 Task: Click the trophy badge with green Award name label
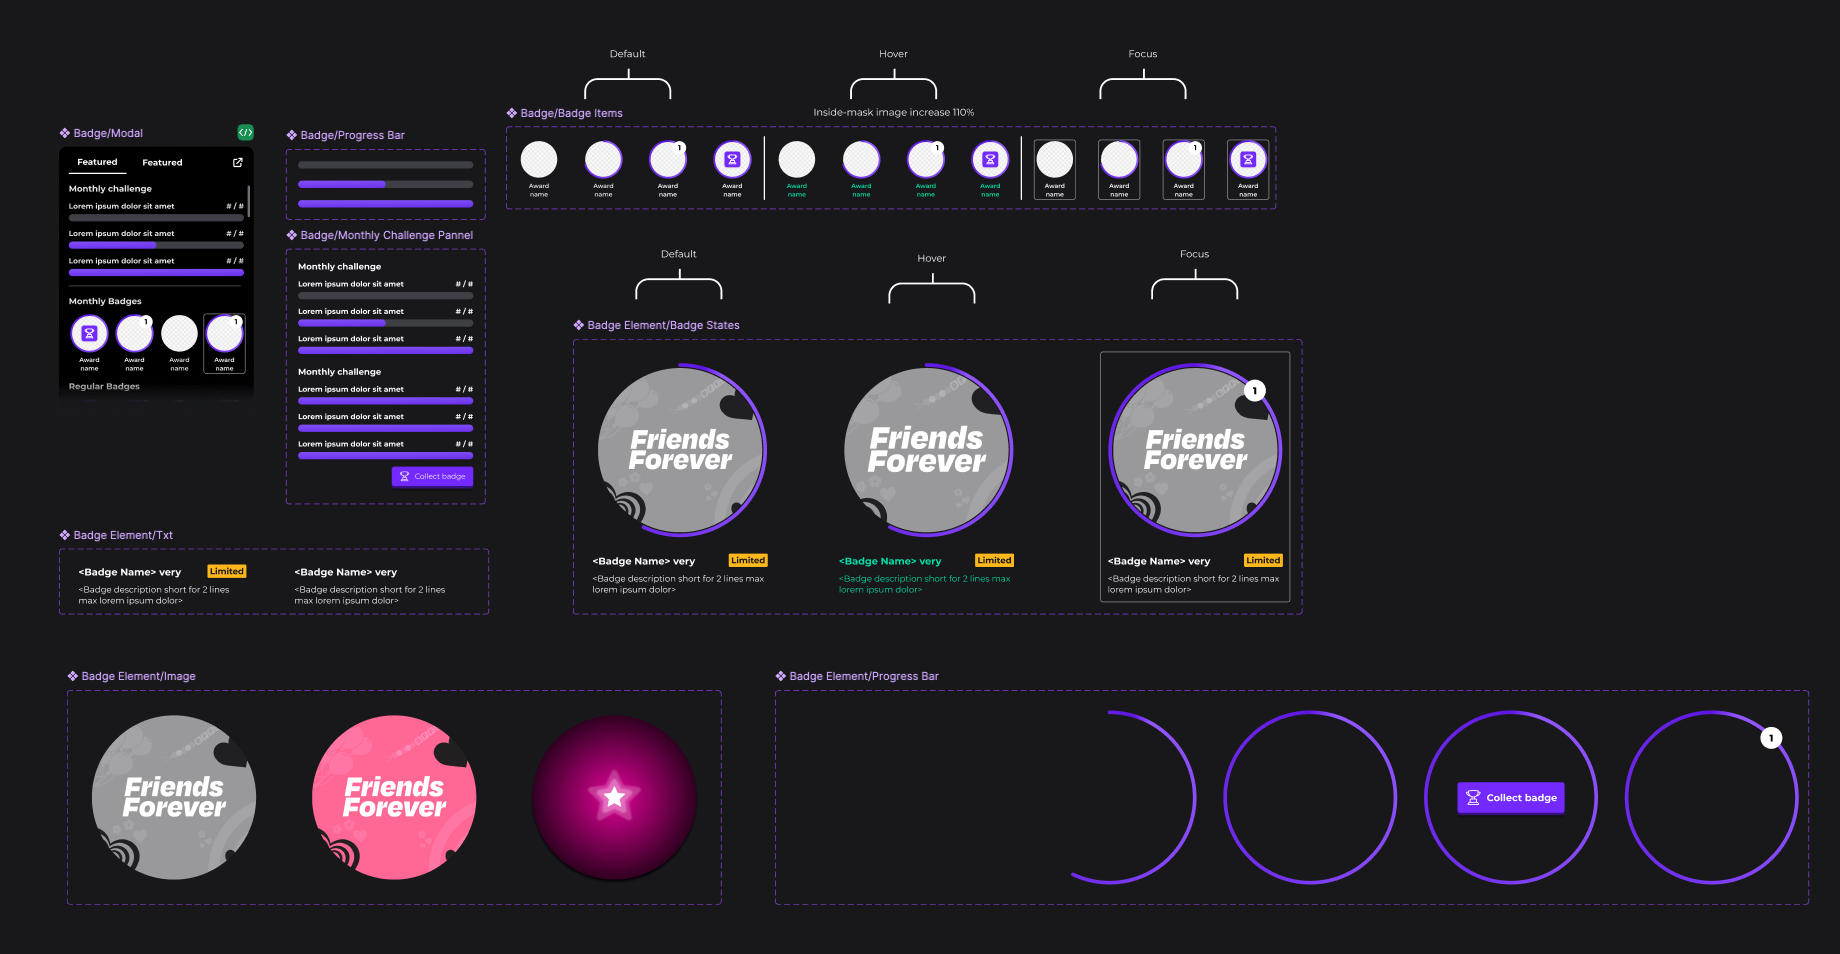click(x=990, y=160)
